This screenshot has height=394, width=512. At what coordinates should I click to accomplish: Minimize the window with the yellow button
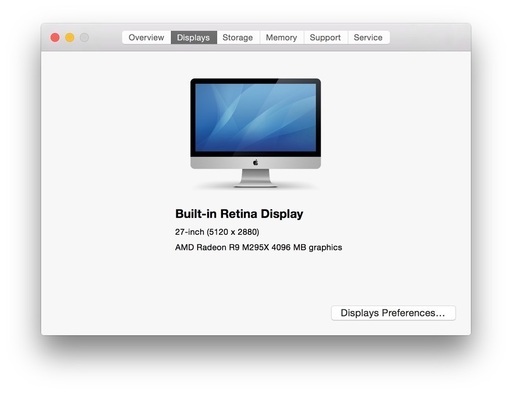tap(70, 38)
